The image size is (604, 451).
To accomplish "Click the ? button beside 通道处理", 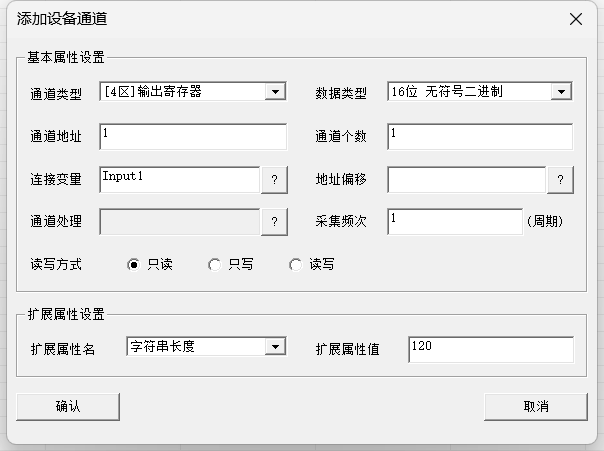I will [x=274, y=221].
